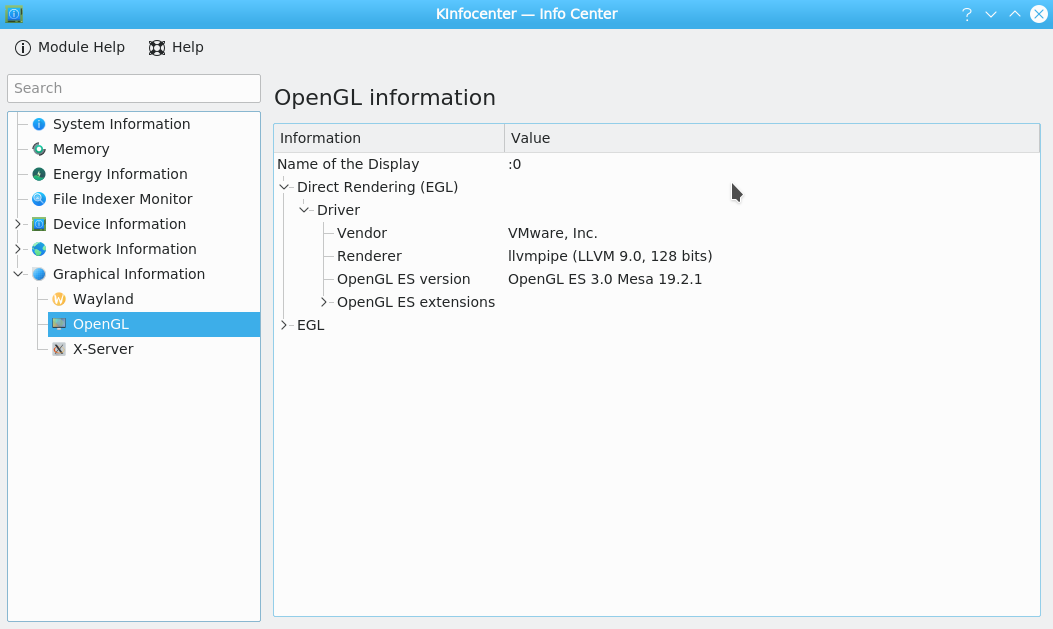Click the Value column header
Viewport: 1053px width, 629px height.
tap(770, 138)
